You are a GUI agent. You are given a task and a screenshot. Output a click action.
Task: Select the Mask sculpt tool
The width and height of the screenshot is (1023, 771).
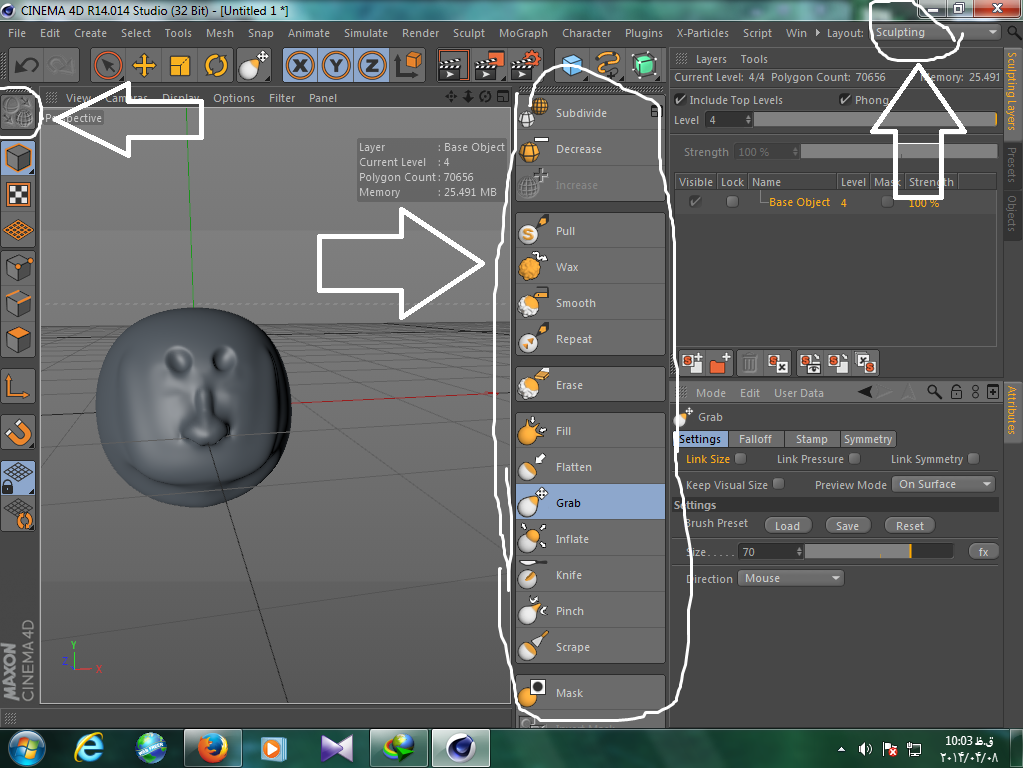tap(590, 693)
